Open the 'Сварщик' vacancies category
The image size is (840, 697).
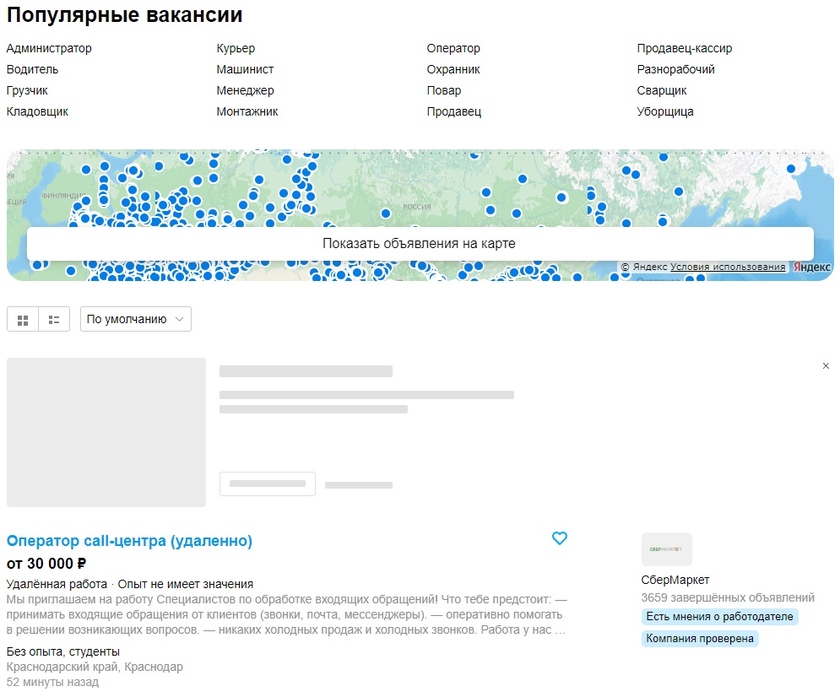click(662, 91)
